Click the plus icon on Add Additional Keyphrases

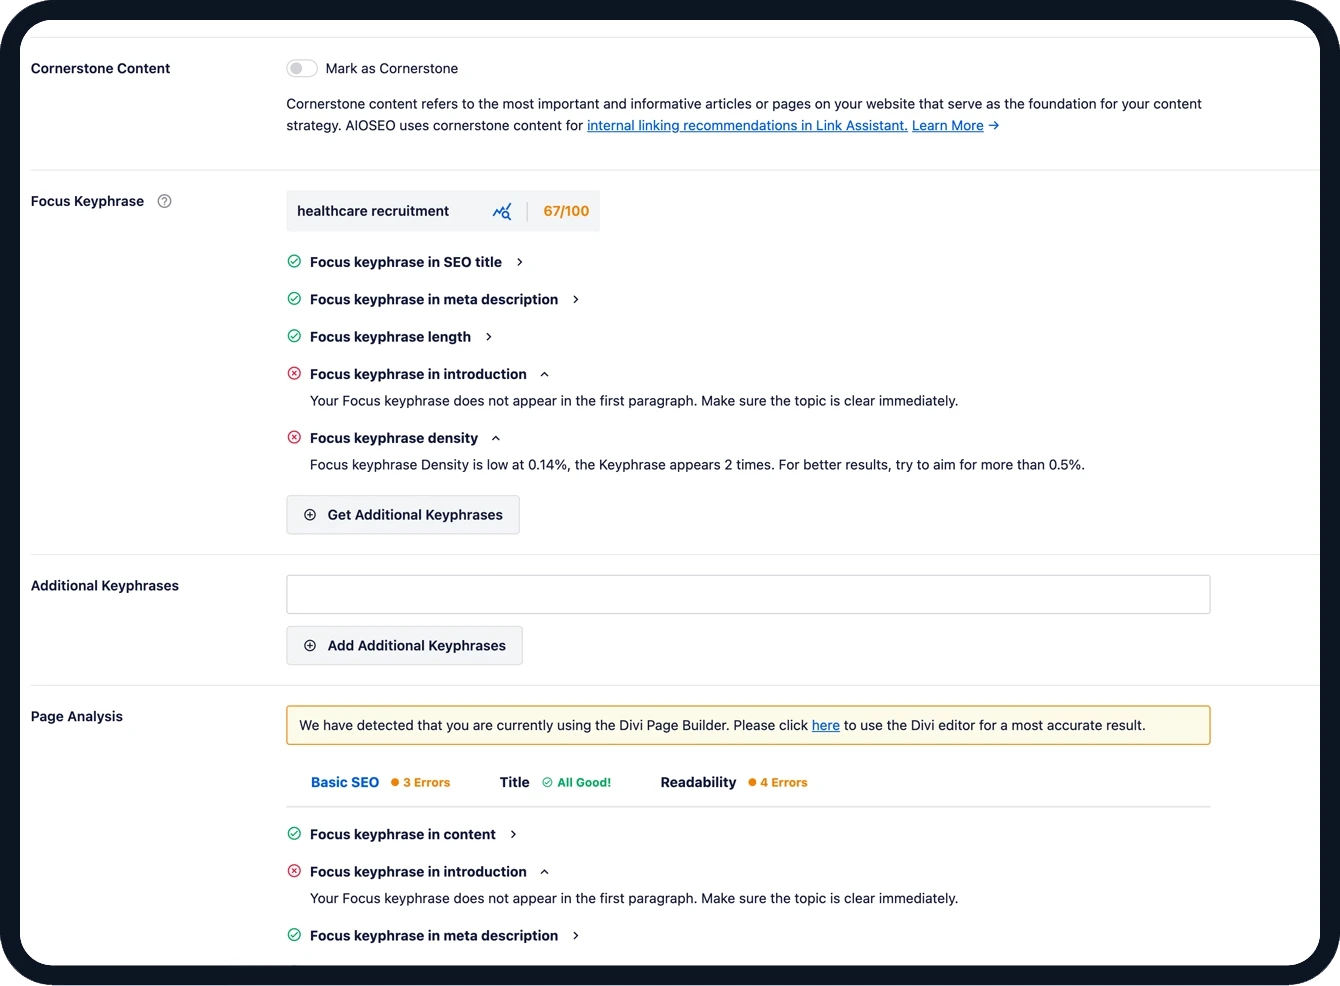coord(310,646)
